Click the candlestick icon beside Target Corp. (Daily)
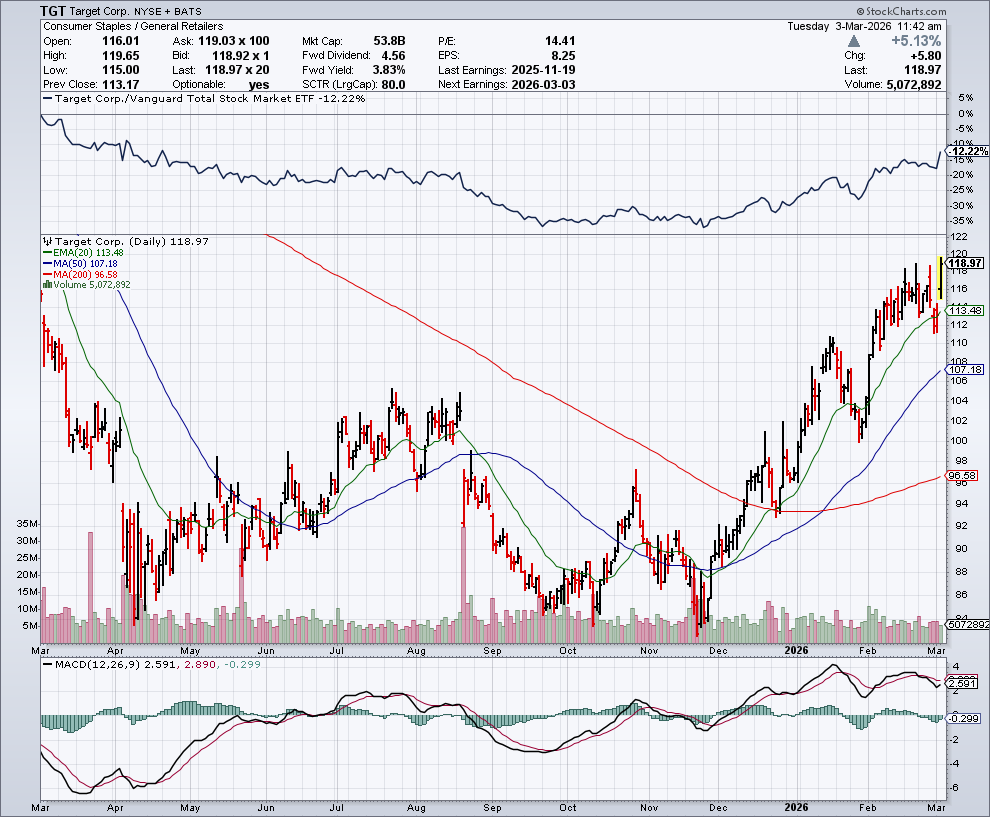The image size is (990, 817). tap(46, 241)
